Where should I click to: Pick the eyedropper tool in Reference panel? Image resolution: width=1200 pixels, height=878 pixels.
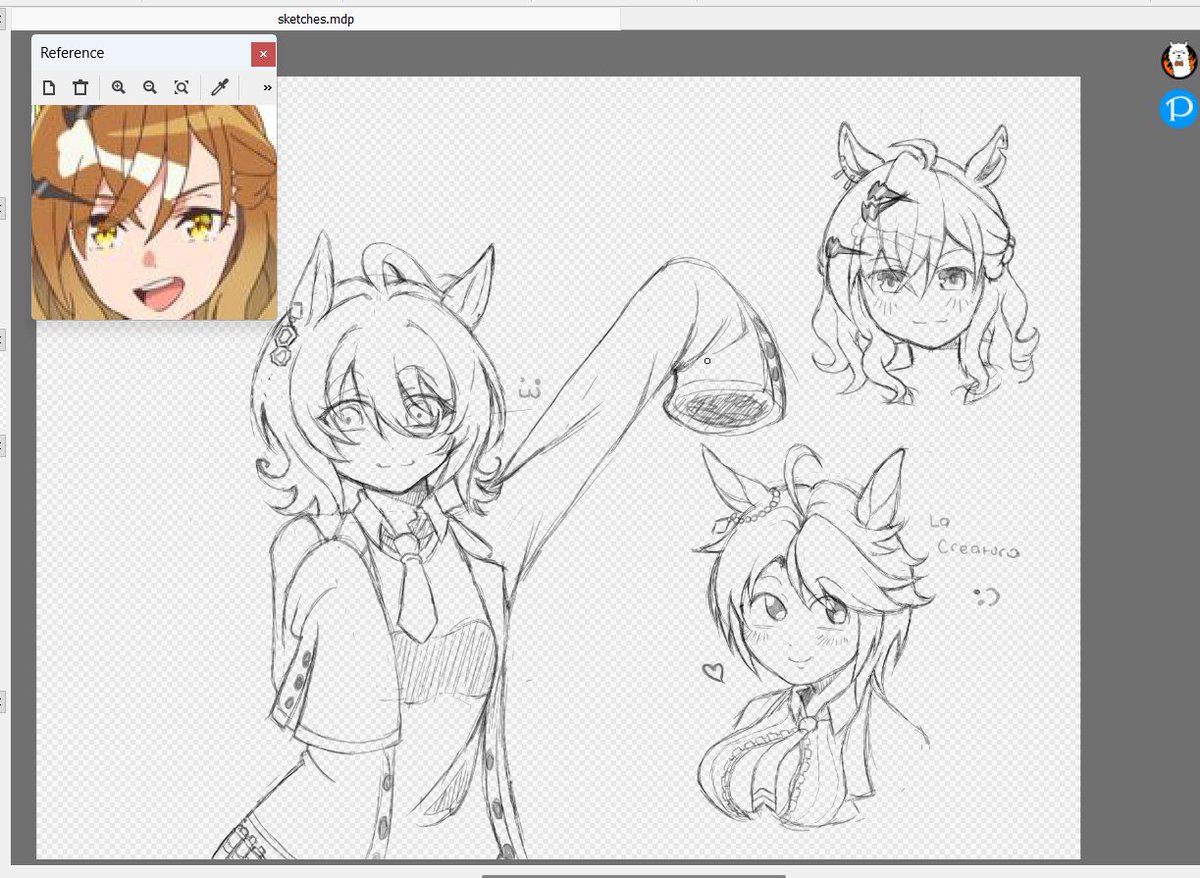pos(220,88)
